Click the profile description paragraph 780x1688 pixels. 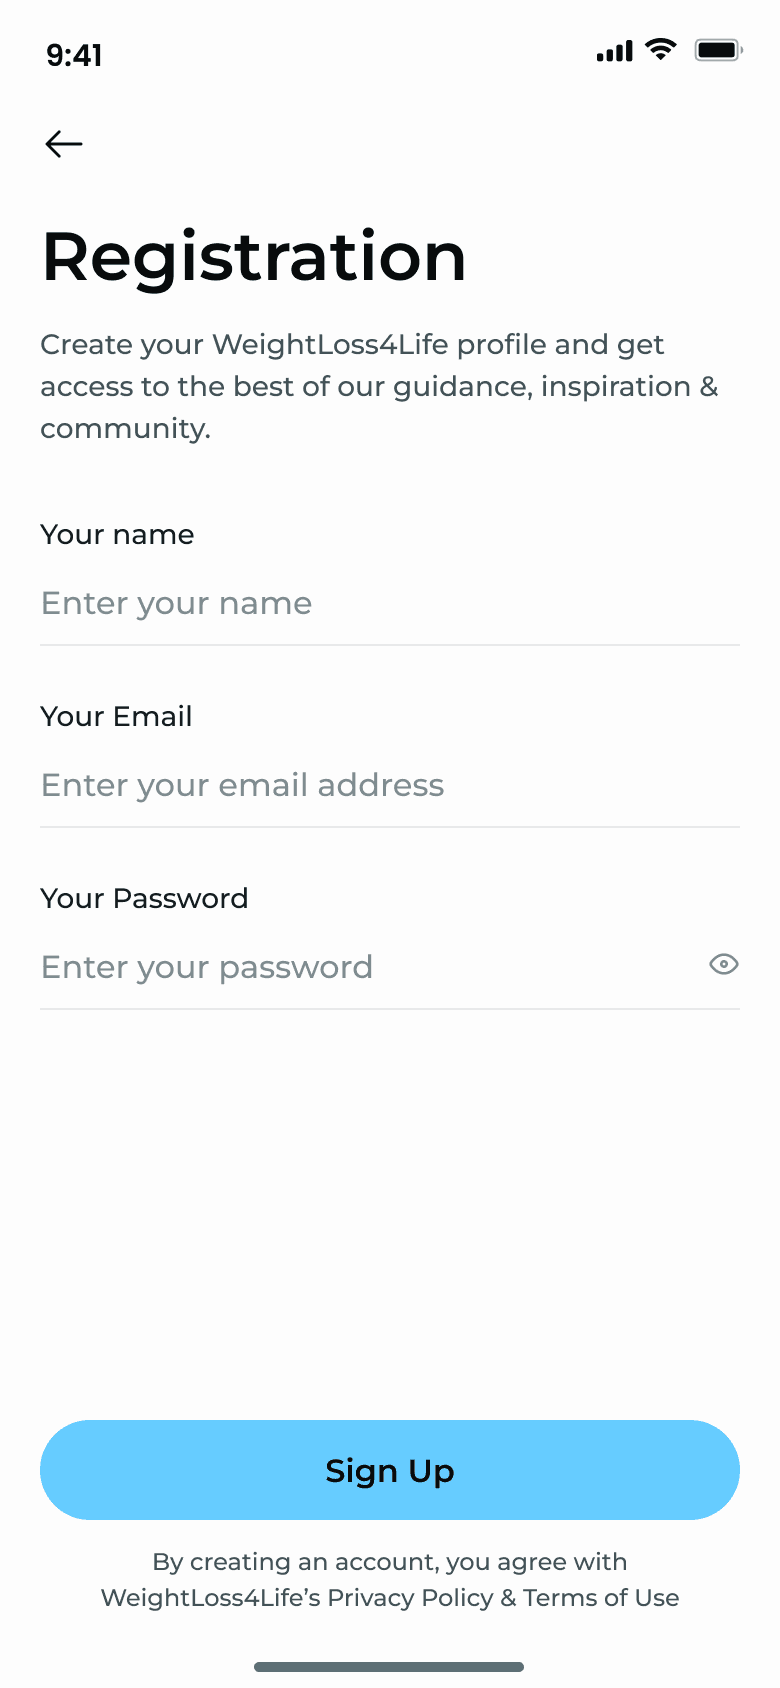point(379,386)
